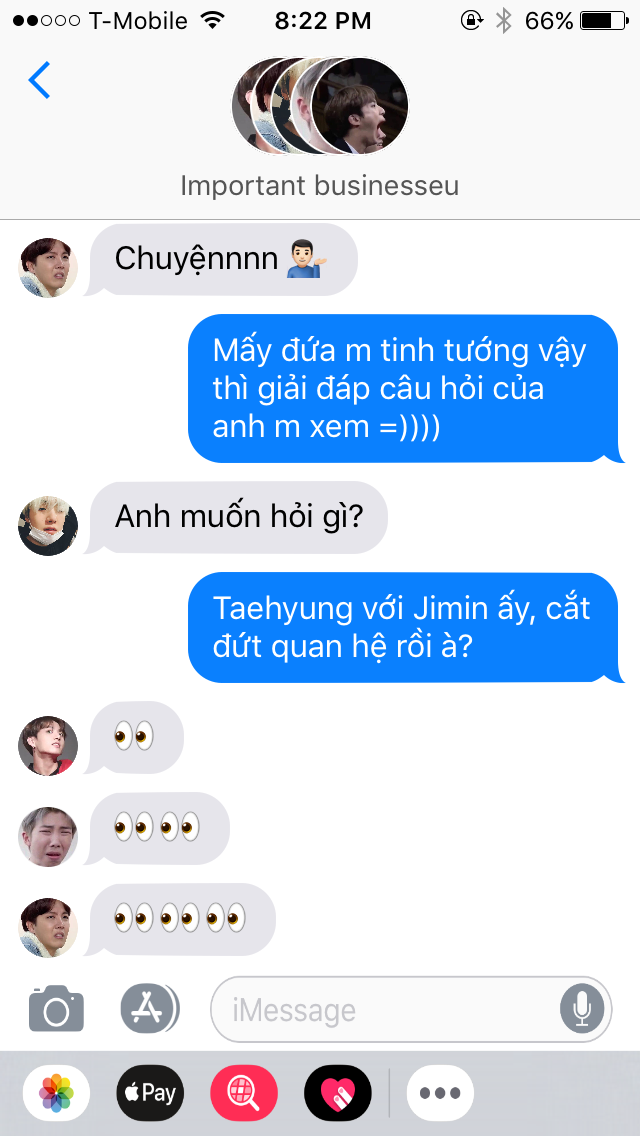Select the "Chuyệnnnn" message bubble

221,259
